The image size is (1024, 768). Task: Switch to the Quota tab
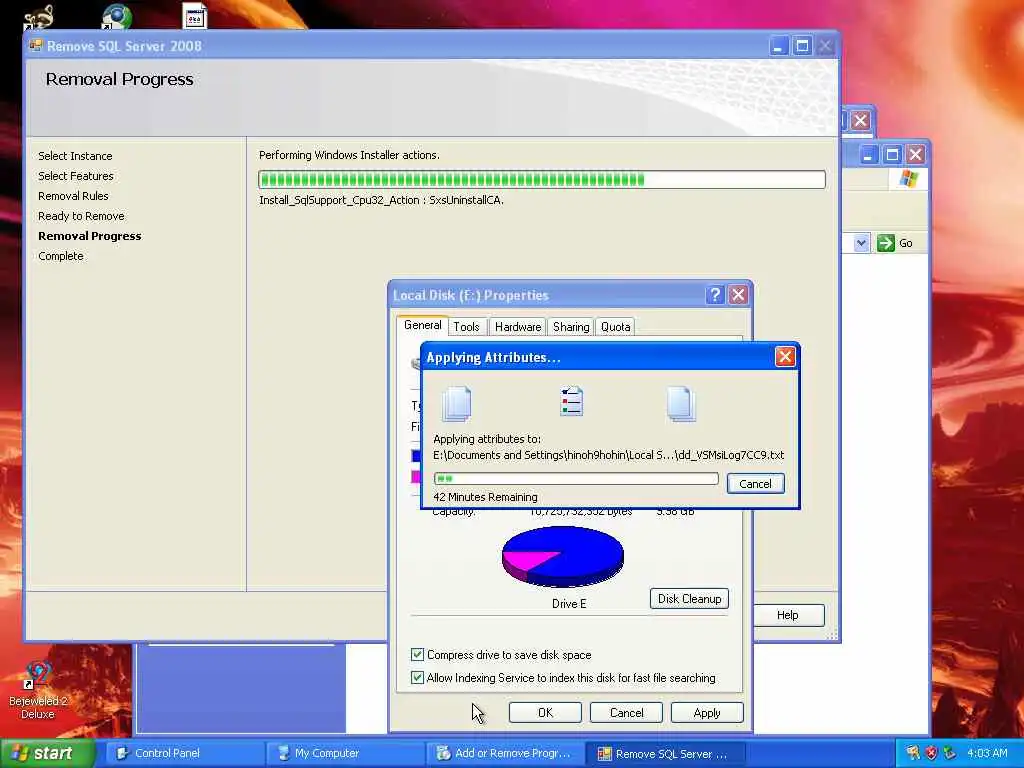click(615, 327)
